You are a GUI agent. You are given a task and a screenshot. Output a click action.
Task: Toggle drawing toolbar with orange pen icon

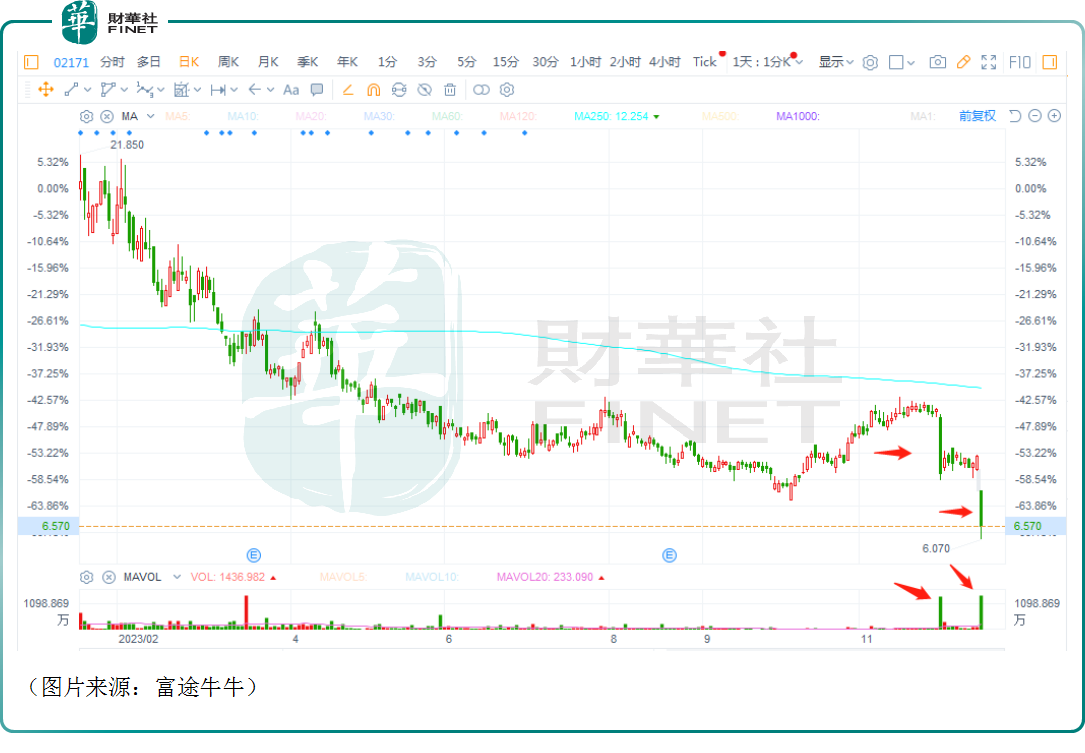tap(963, 62)
